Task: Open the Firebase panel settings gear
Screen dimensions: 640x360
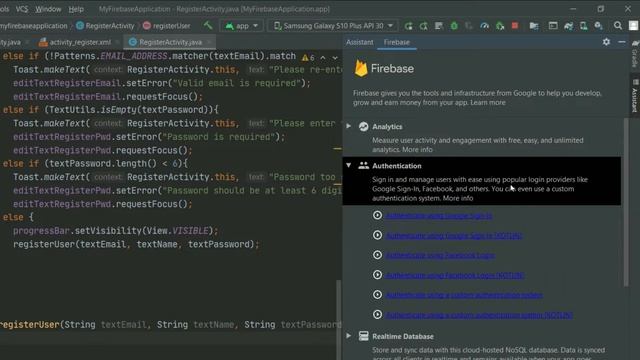Action: pyautogui.click(x=607, y=42)
